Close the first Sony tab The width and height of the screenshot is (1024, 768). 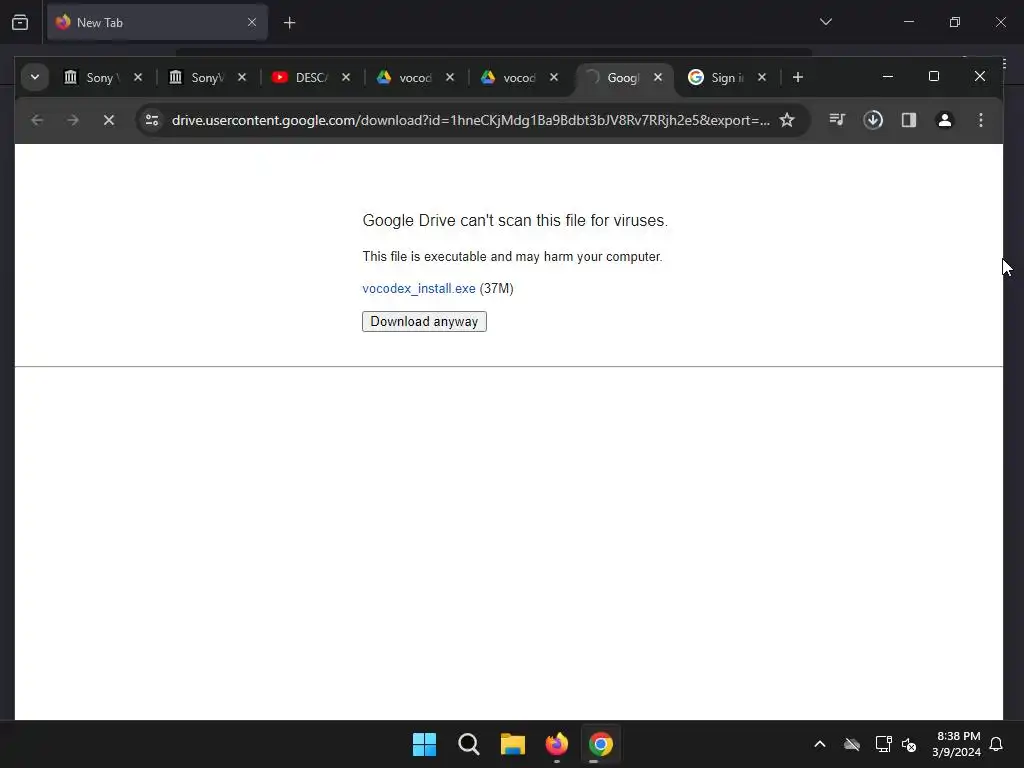click(138, 77)
